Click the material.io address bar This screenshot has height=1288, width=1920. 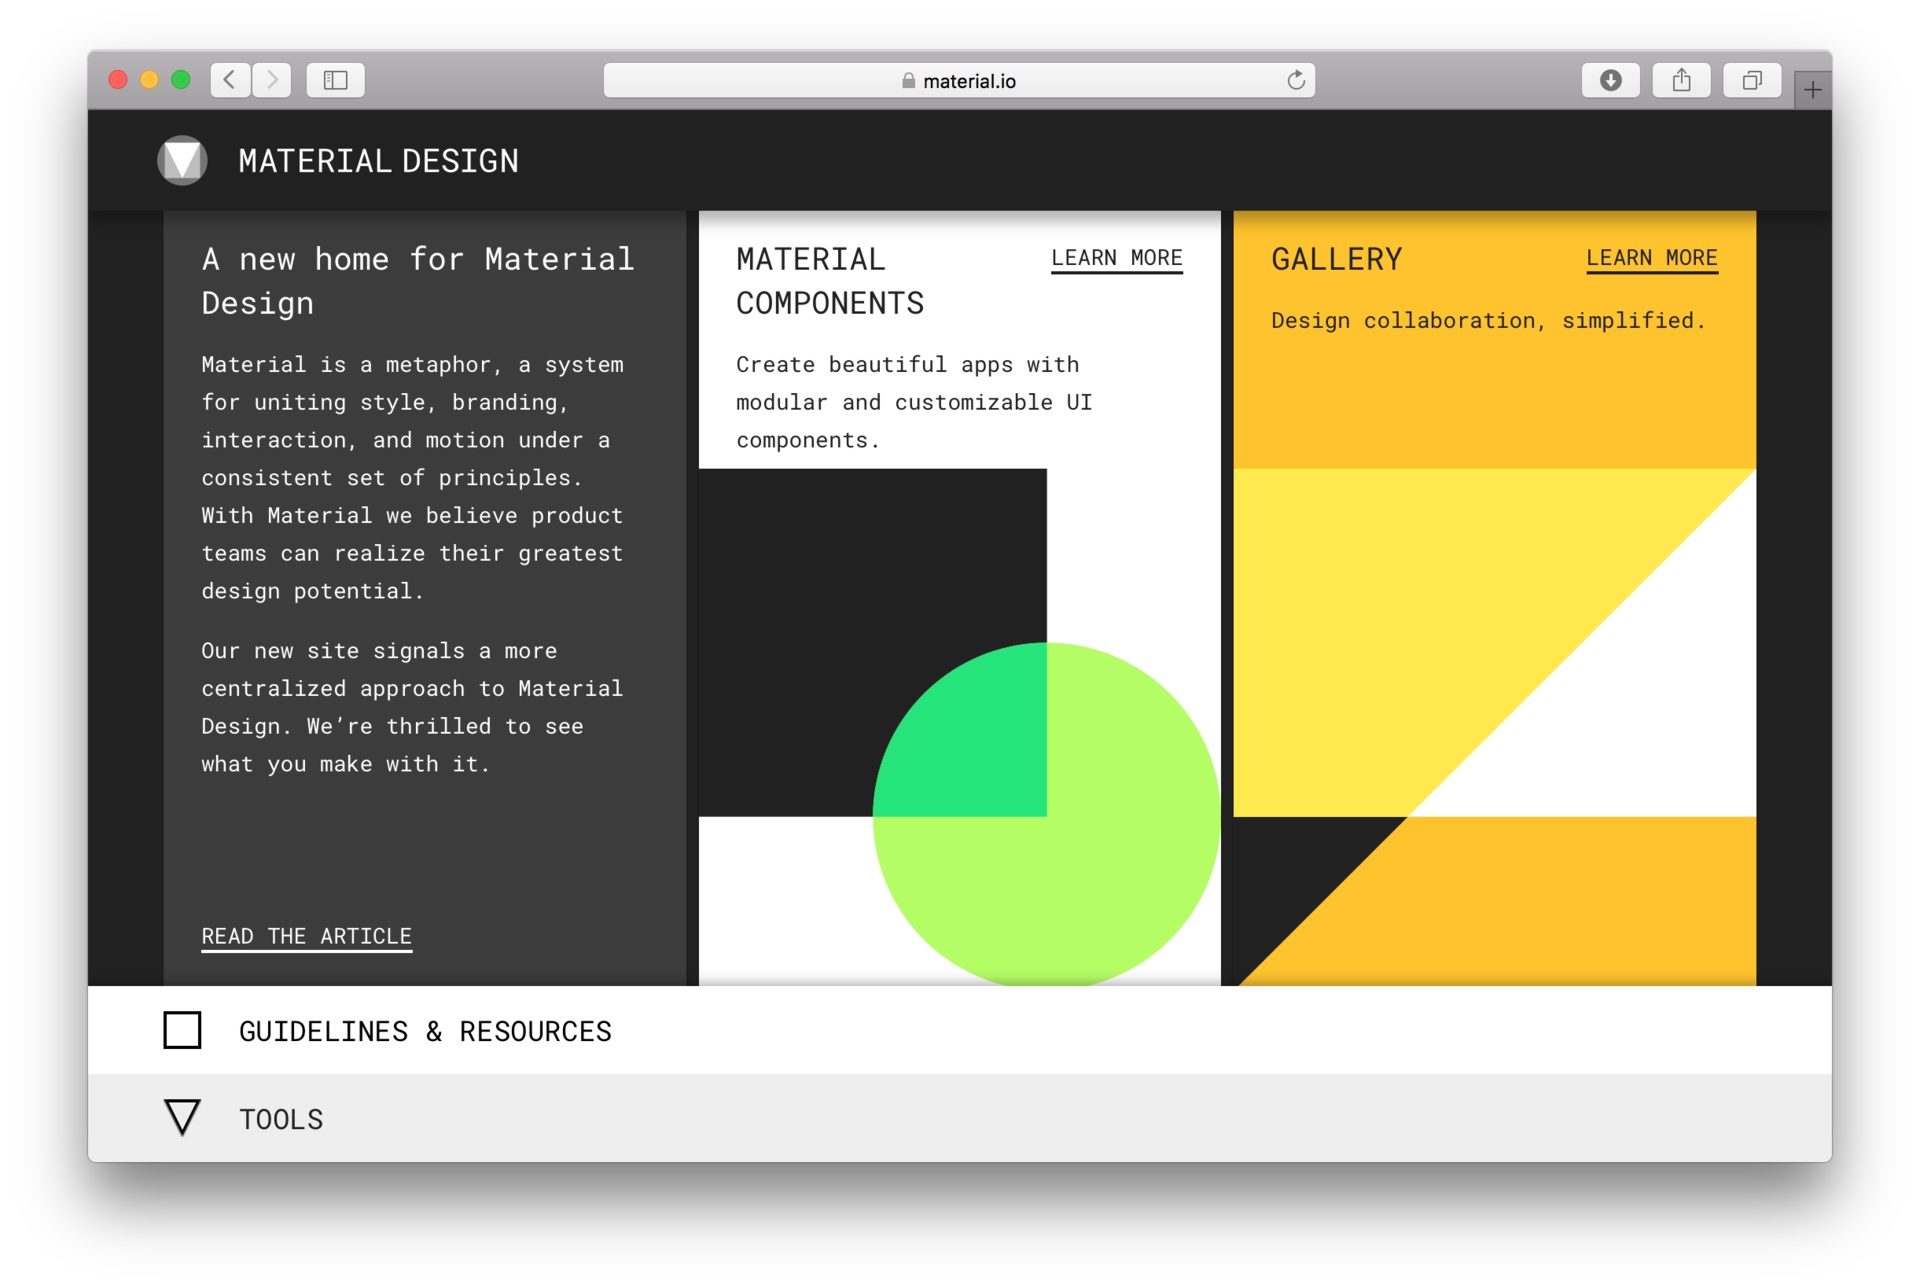(x=958, y=81)
